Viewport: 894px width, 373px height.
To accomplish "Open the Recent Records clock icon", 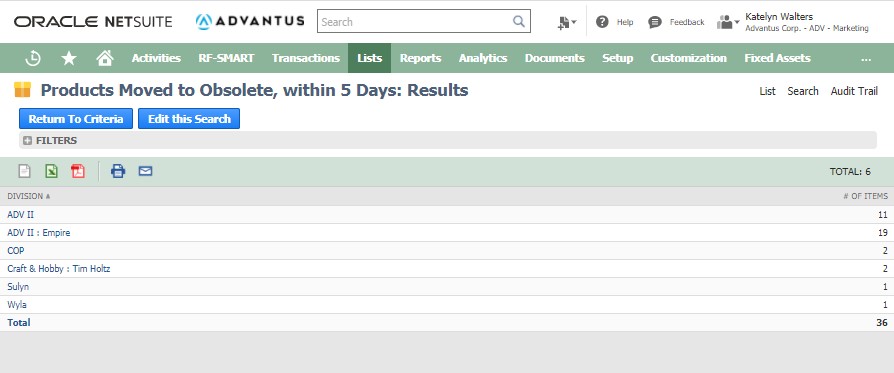I will pyautogui.click(x=33, y=58).
